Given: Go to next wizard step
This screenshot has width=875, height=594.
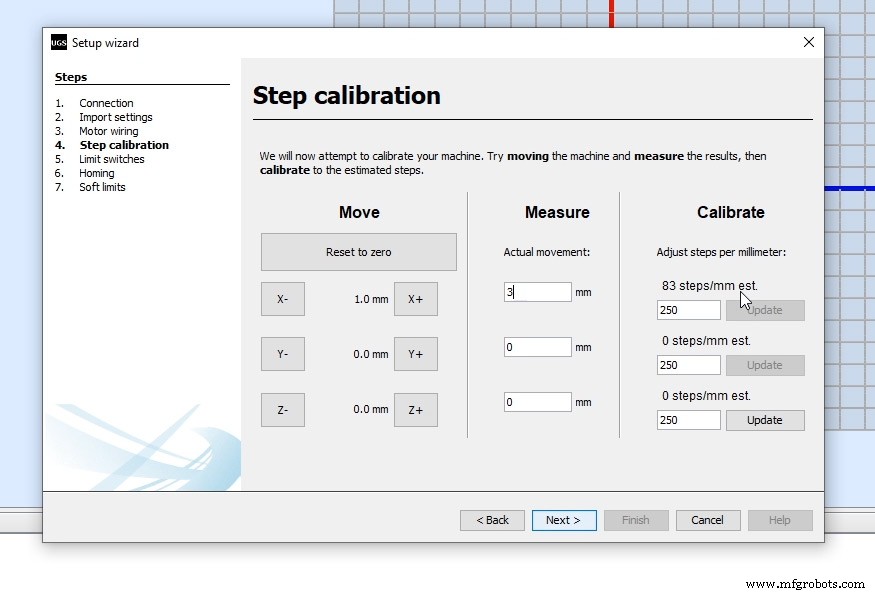Looking at the screenshot, I should [x=564, y=520].
